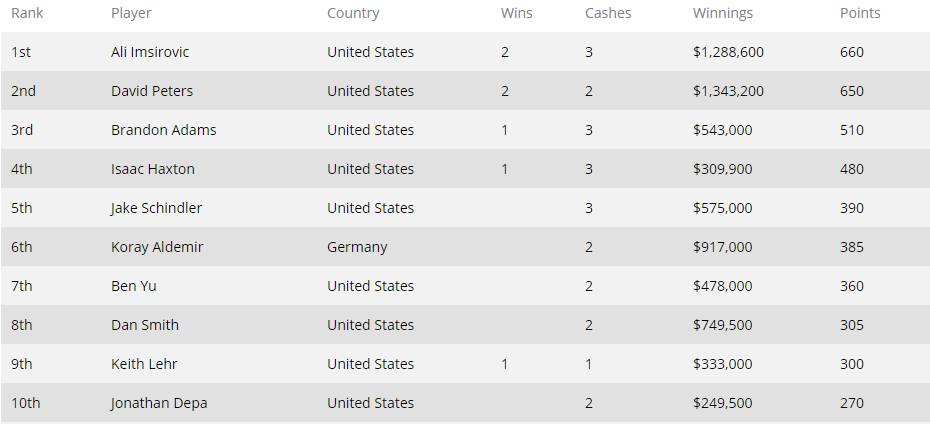Viewport: 930px width, 424px height.
Task: Click the Player column header
Action: coord(131,13)
